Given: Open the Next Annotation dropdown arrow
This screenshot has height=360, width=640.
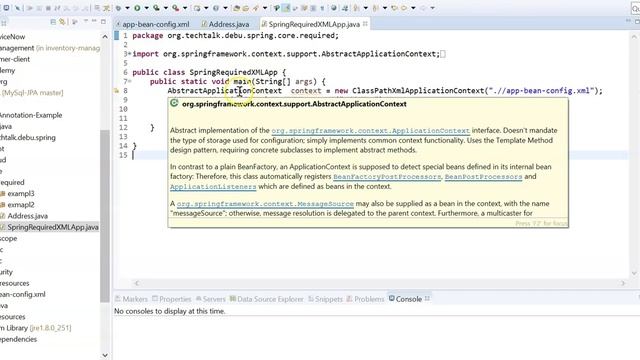Looking at the screenshot, I should pyautogui.click(x=366, y=8).
